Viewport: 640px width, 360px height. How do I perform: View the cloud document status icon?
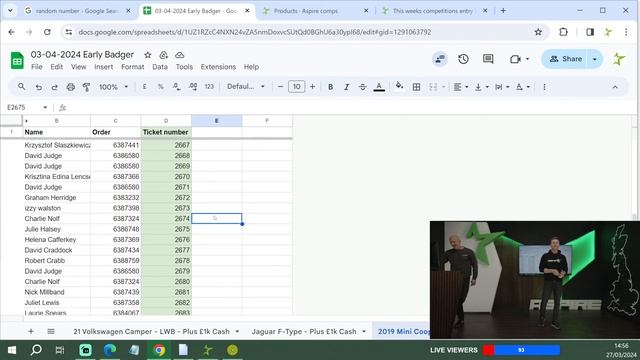[179, 55]
